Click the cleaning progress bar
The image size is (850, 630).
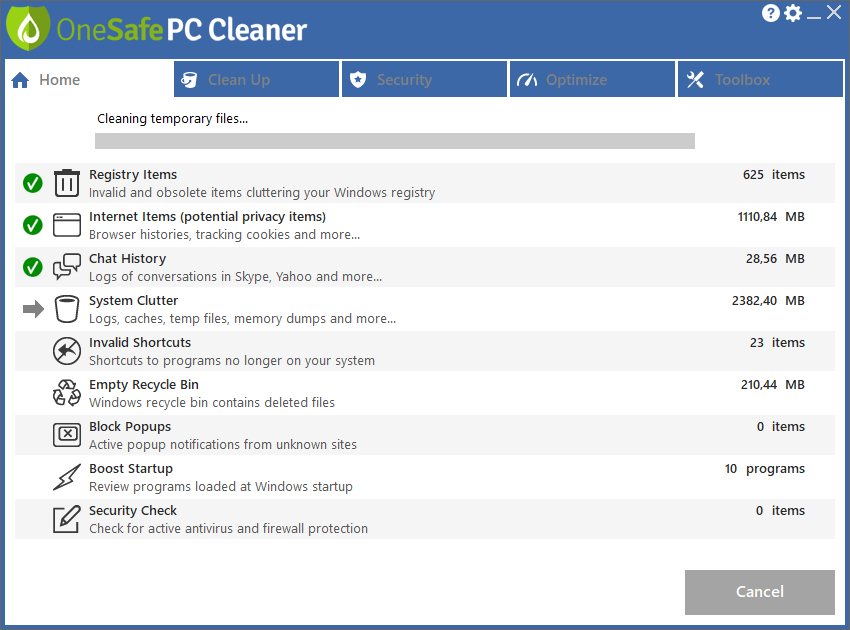point(395,141)
